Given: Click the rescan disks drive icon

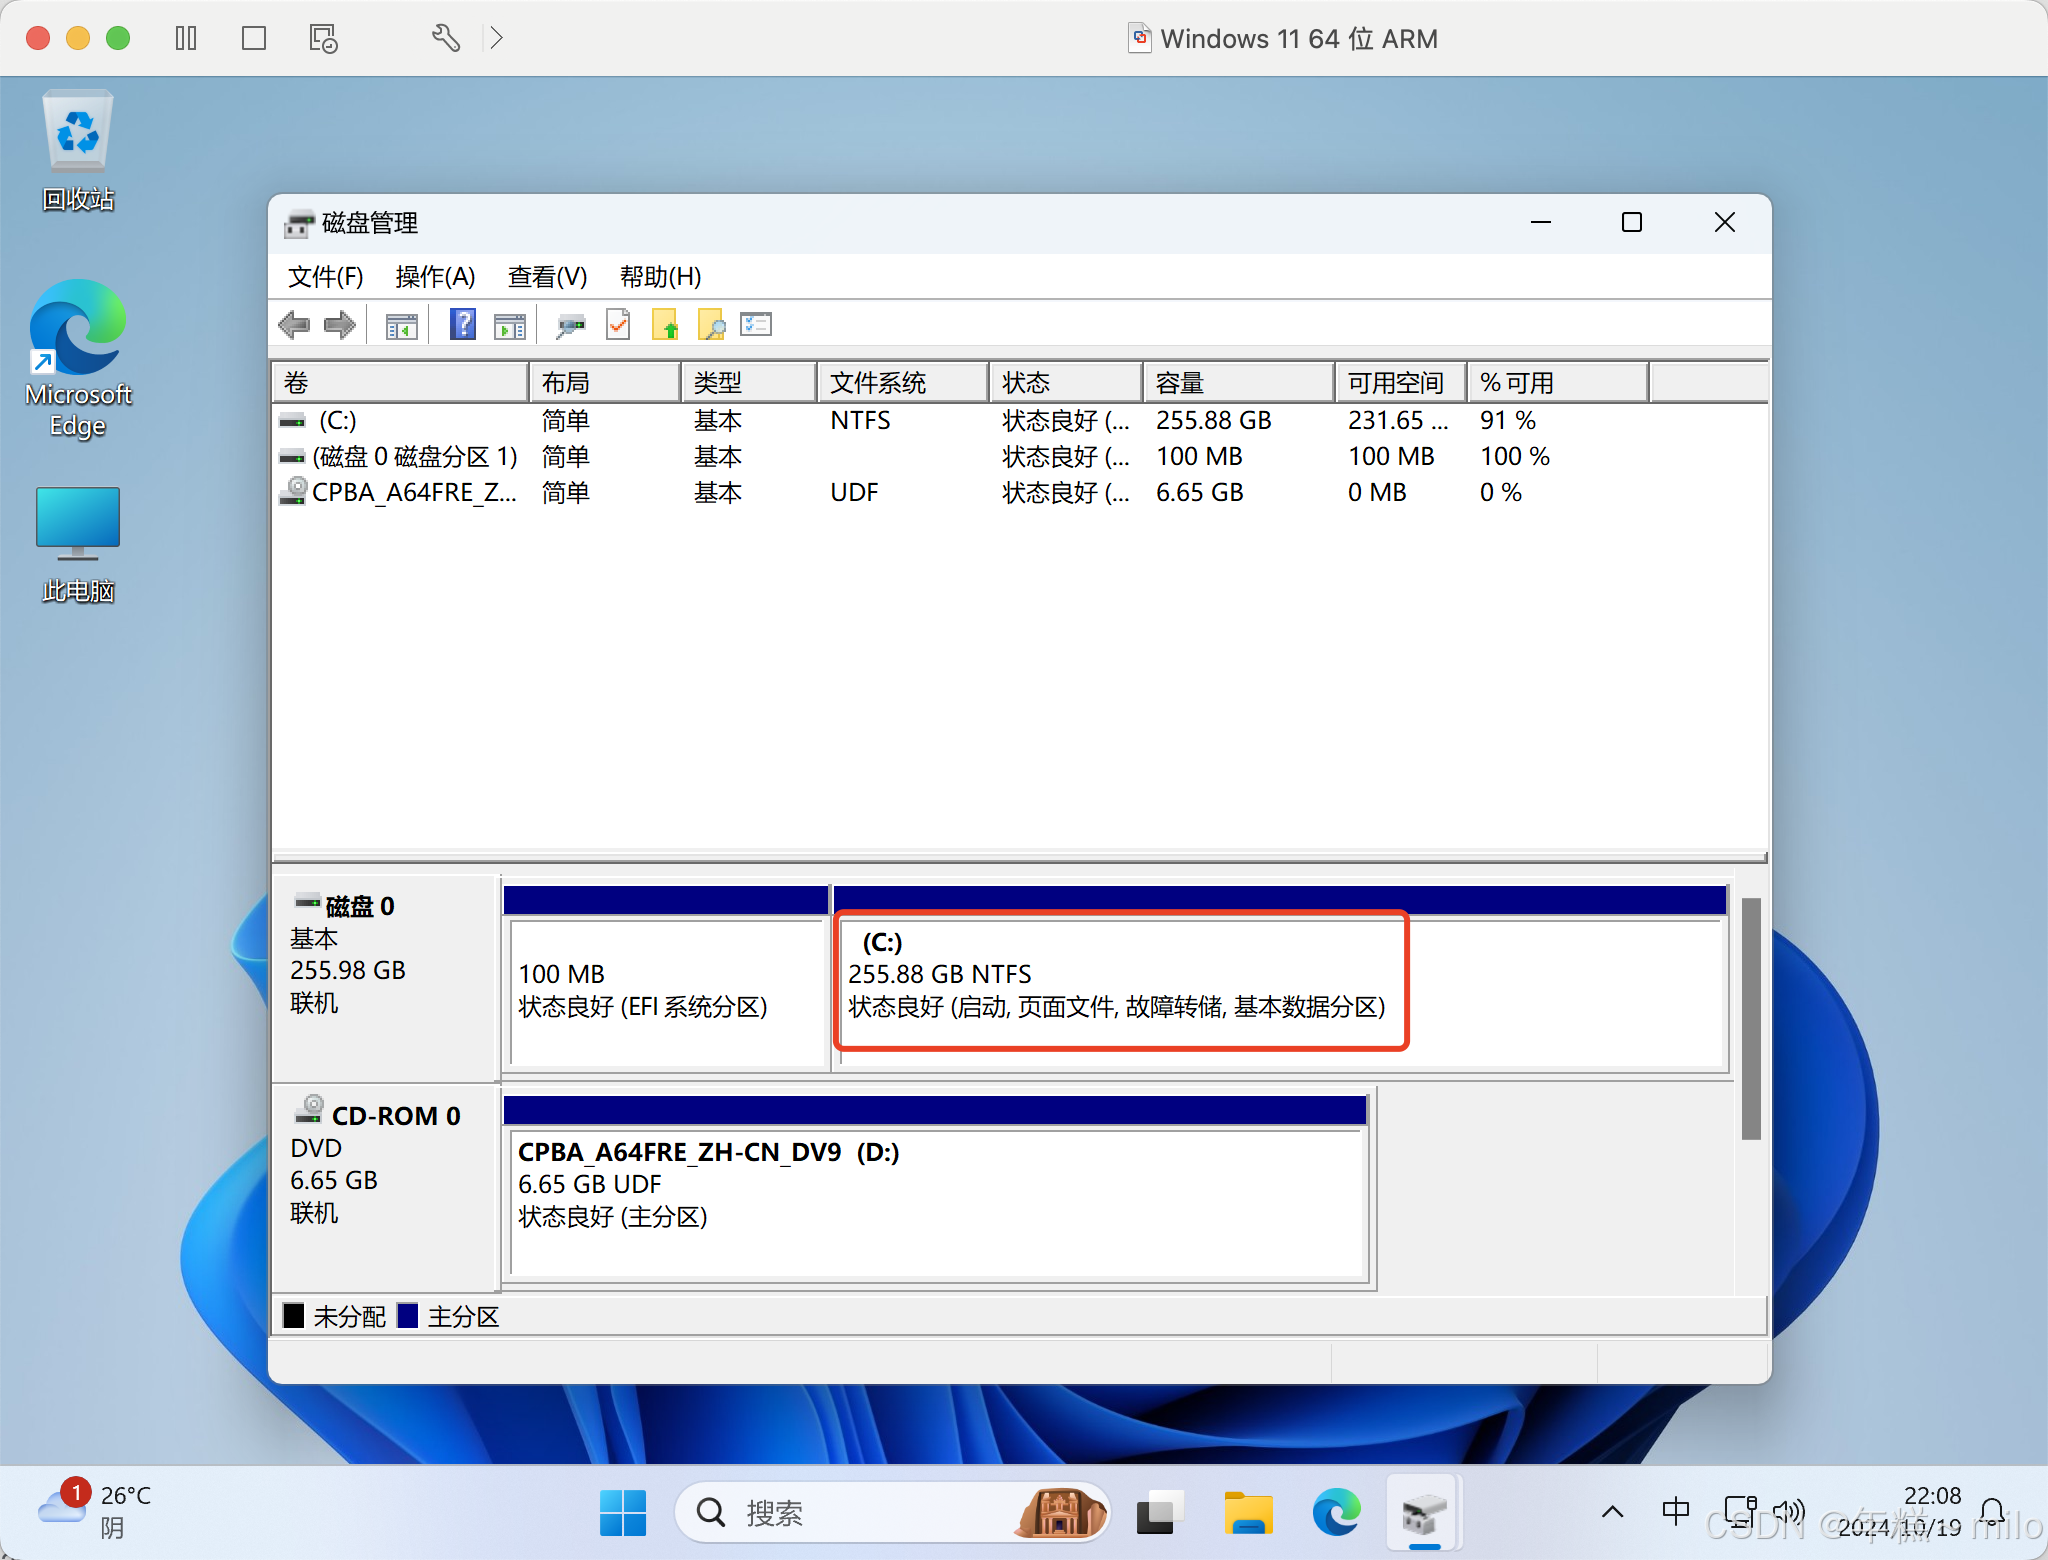Looking at the screenshot, I should click(x=571, y=325).
